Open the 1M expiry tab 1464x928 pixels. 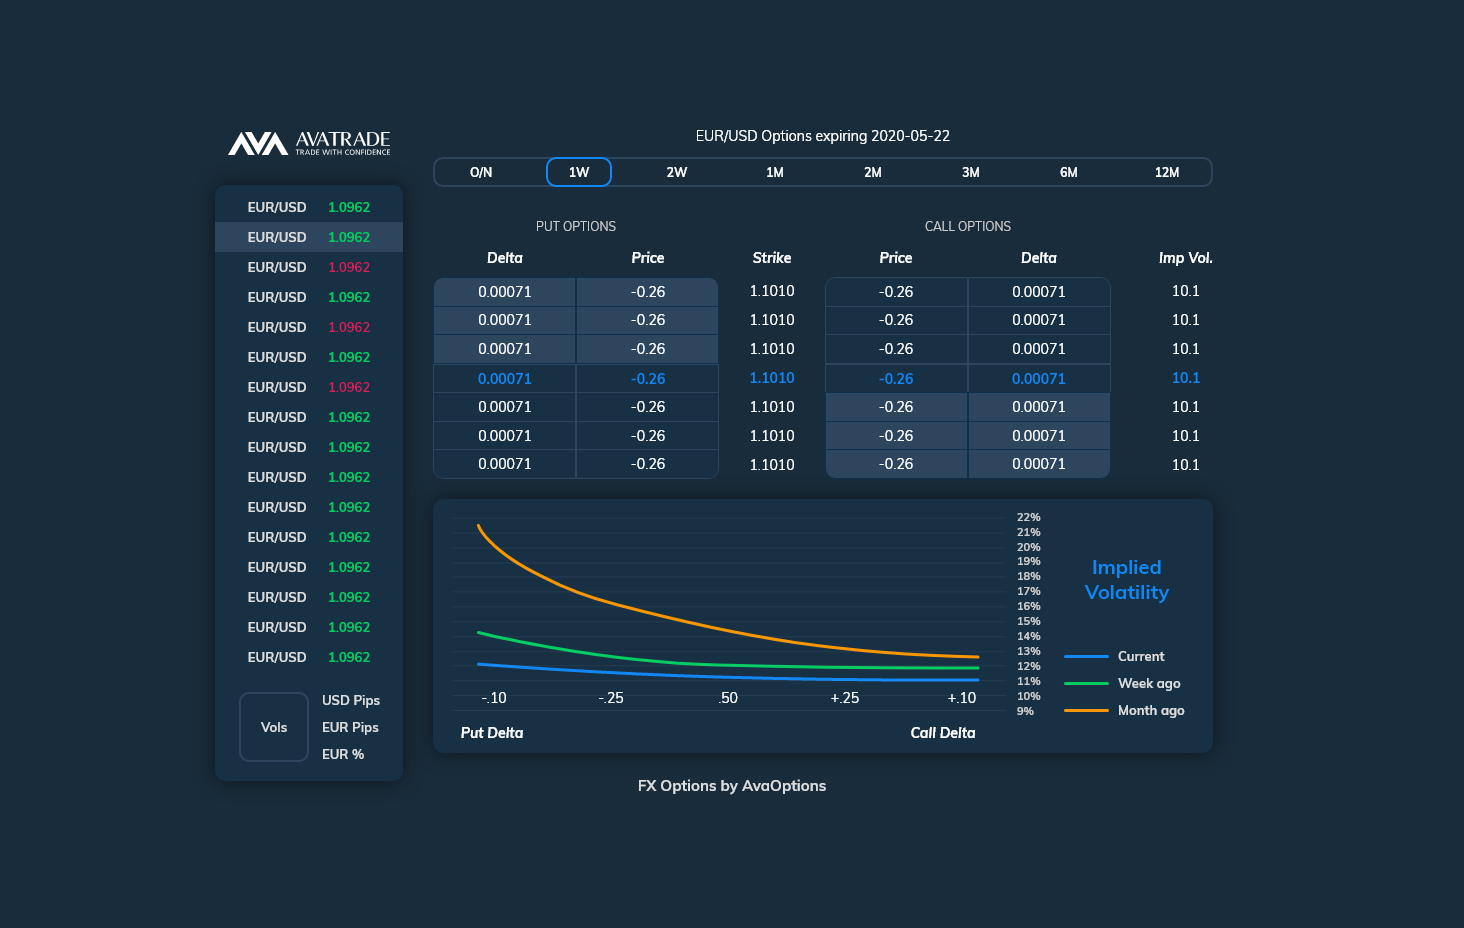pyautogui.click(x=775, y=172)
